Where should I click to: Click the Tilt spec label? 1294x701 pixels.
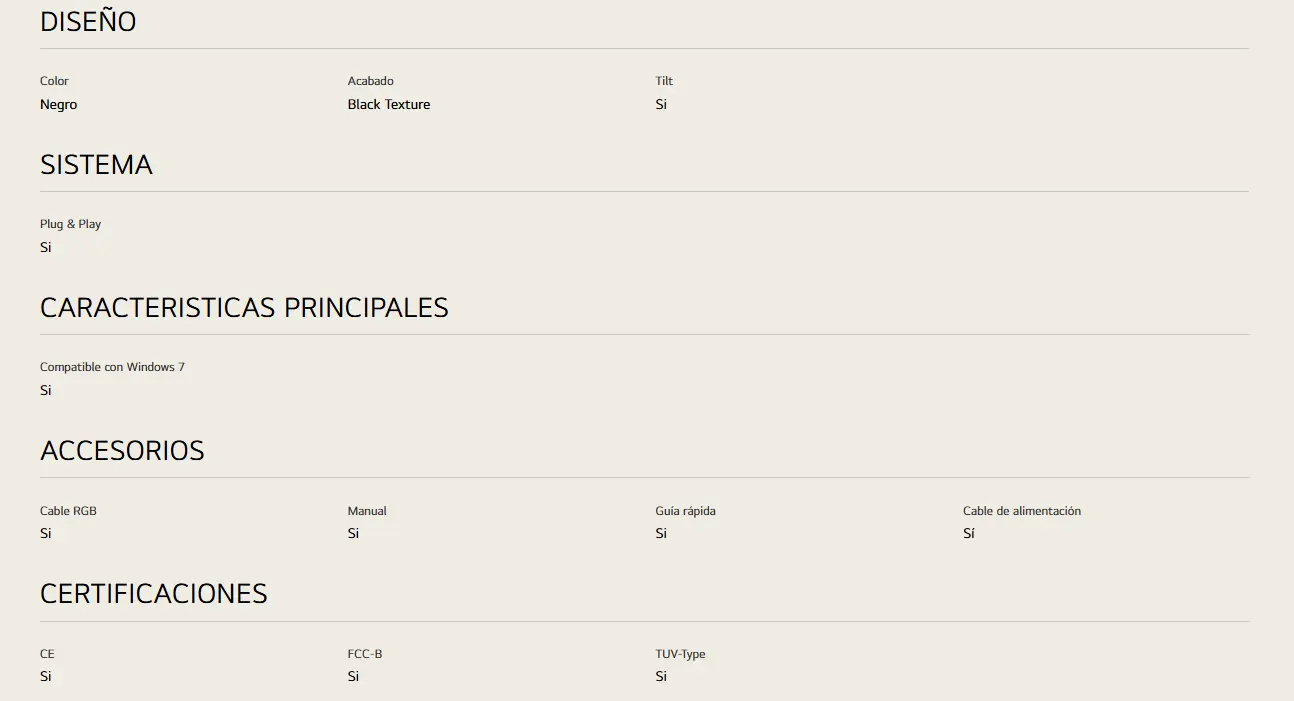[664, 81]
